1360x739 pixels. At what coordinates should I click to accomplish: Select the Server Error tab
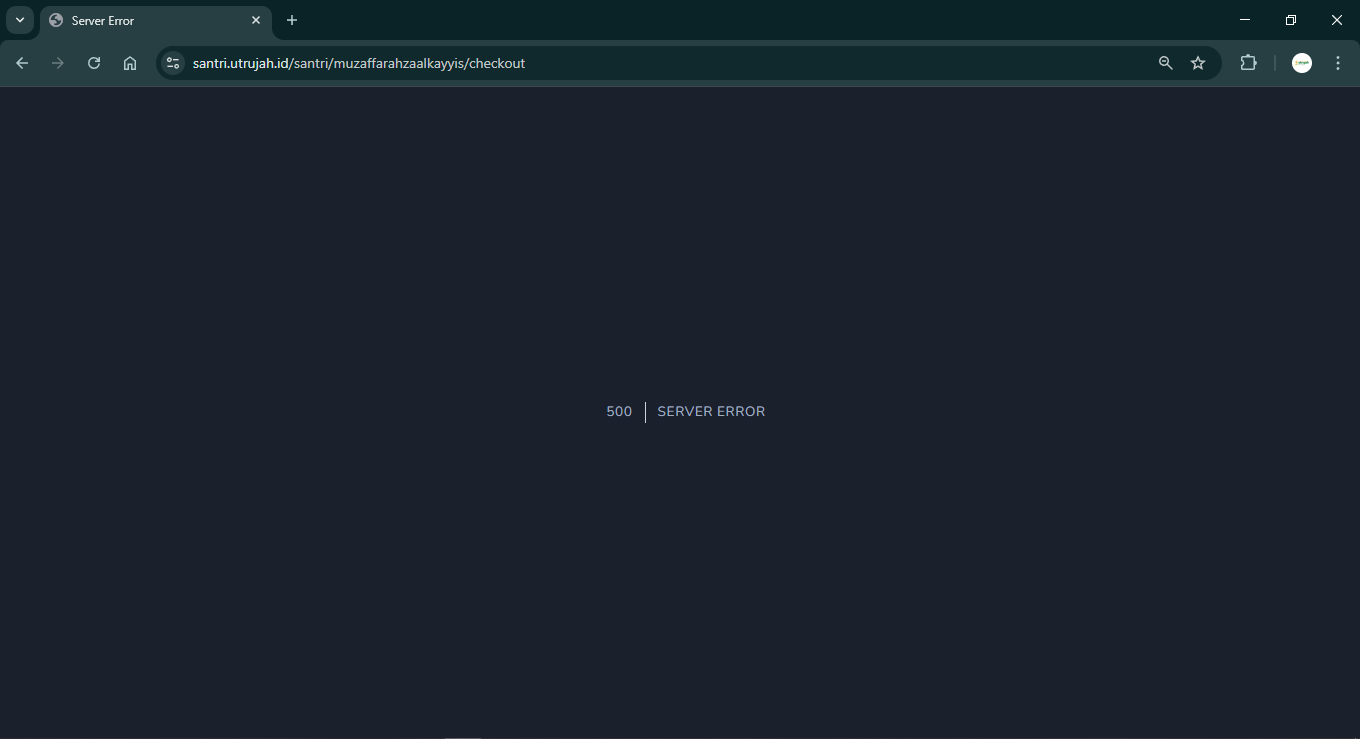coord(140,20)
